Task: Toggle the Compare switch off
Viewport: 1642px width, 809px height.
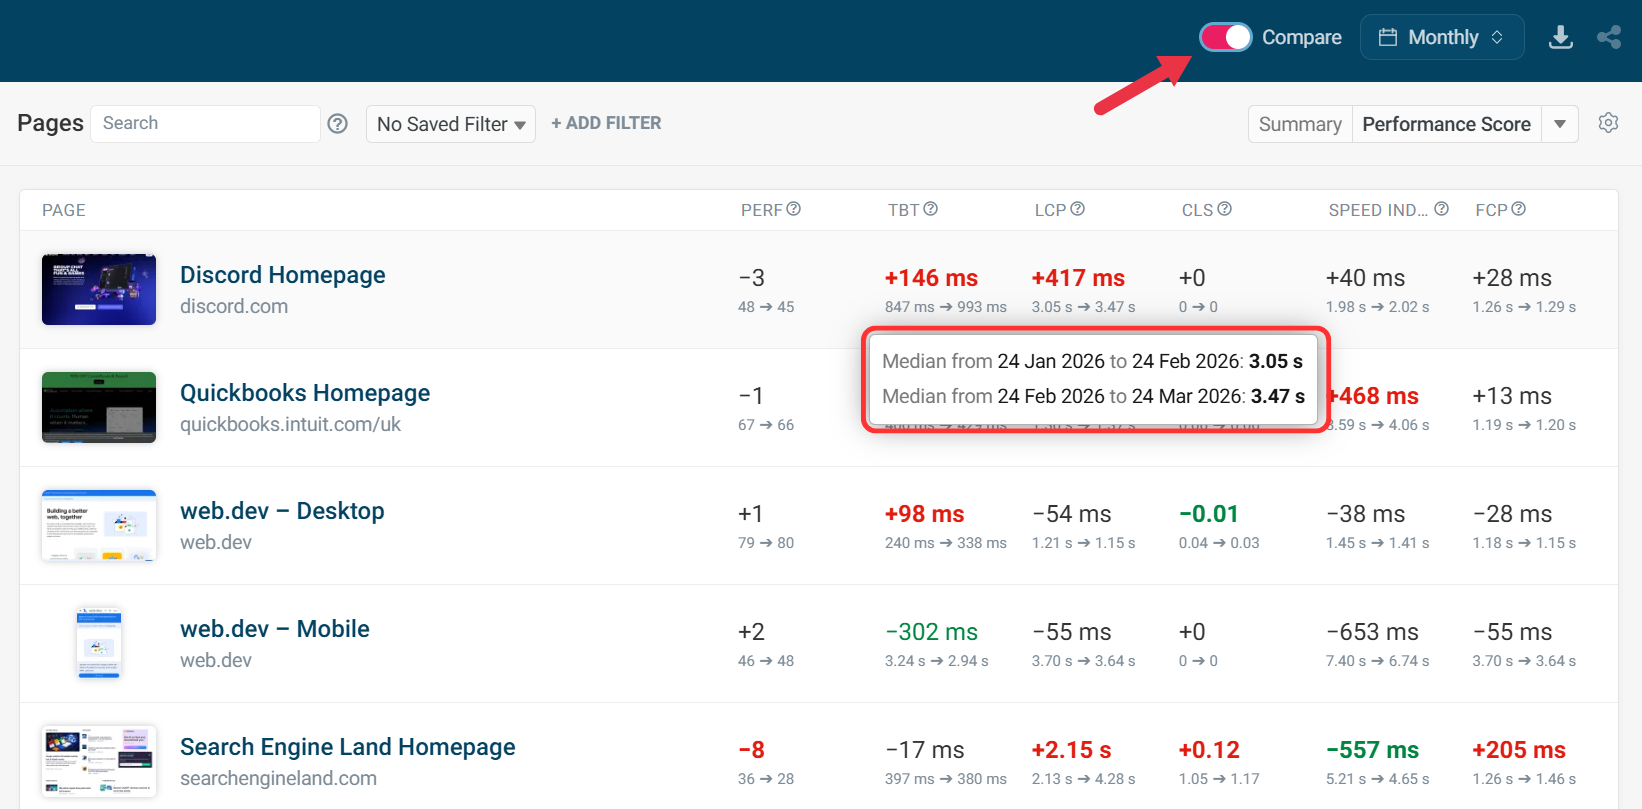Action: click(1225, 37)
